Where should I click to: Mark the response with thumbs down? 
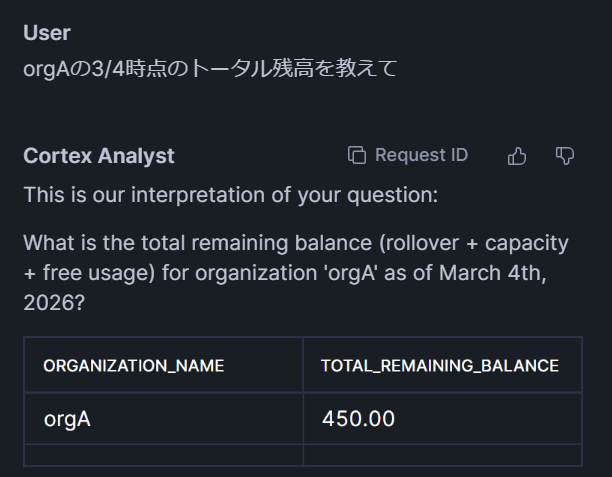[565, 155]
